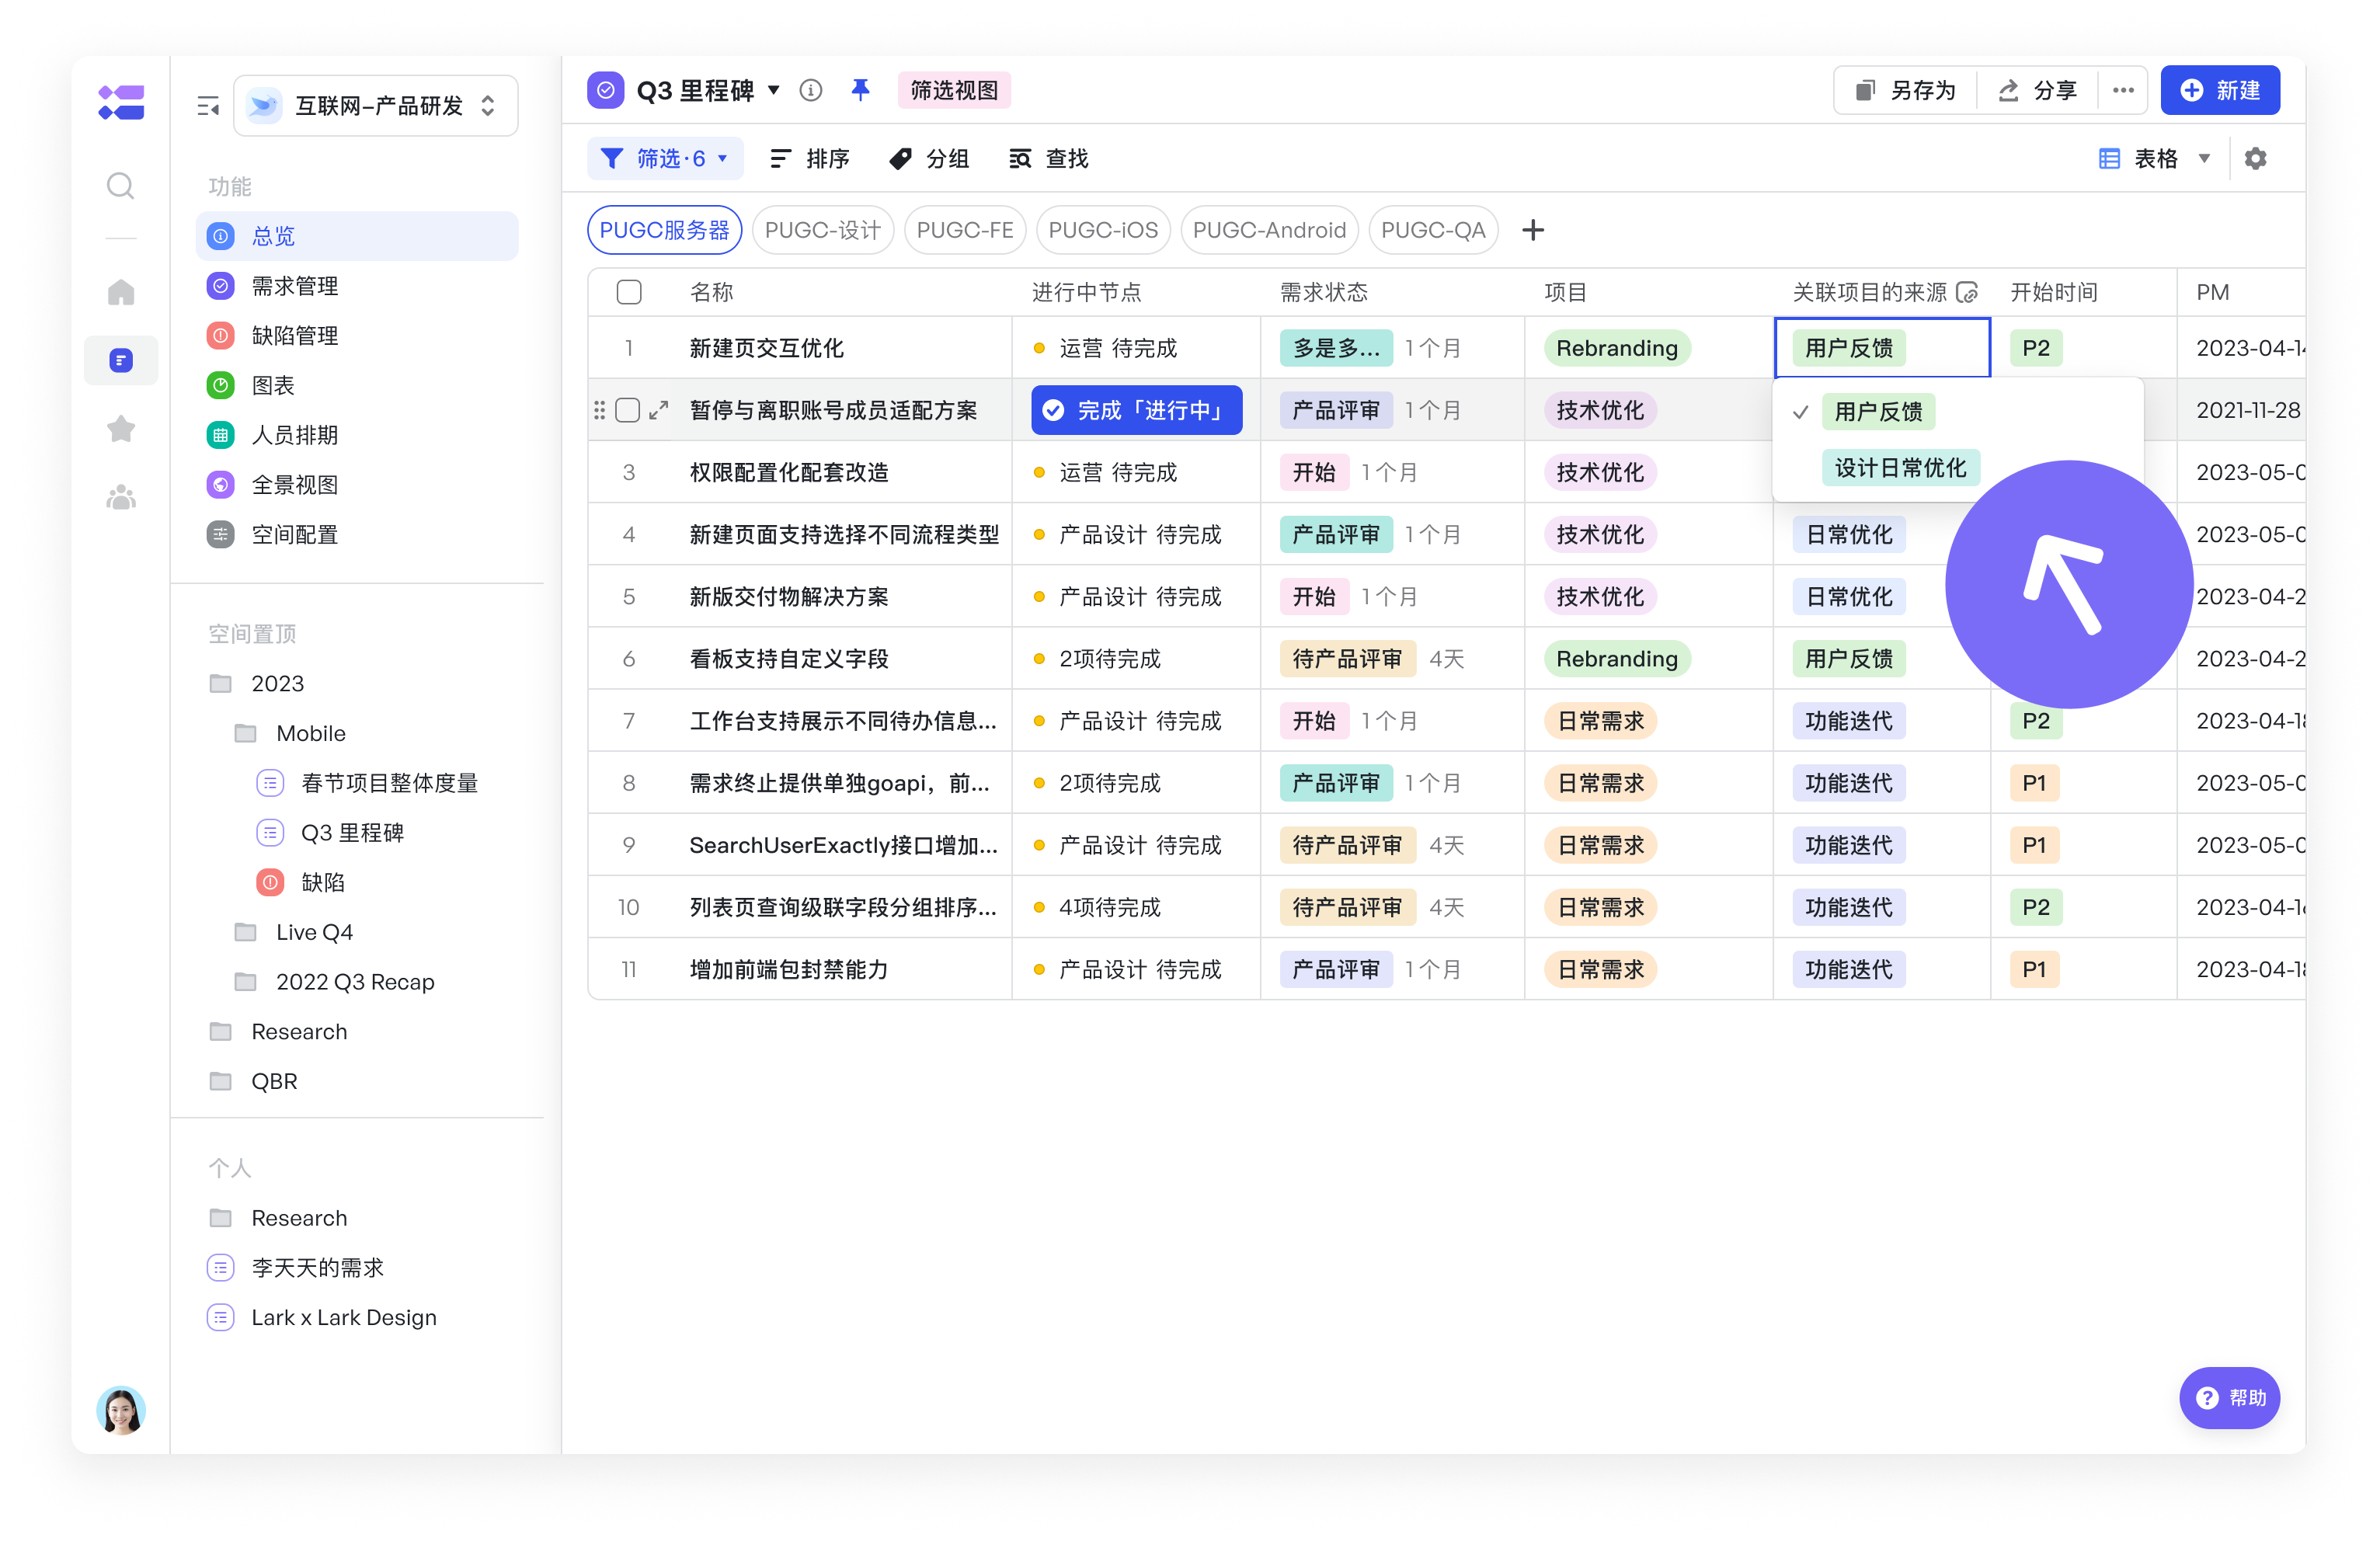Add a new view tab with plus
The height and width of the screenshot is (1541, 2380).
pyautogui.click(x=1532, y=231)
